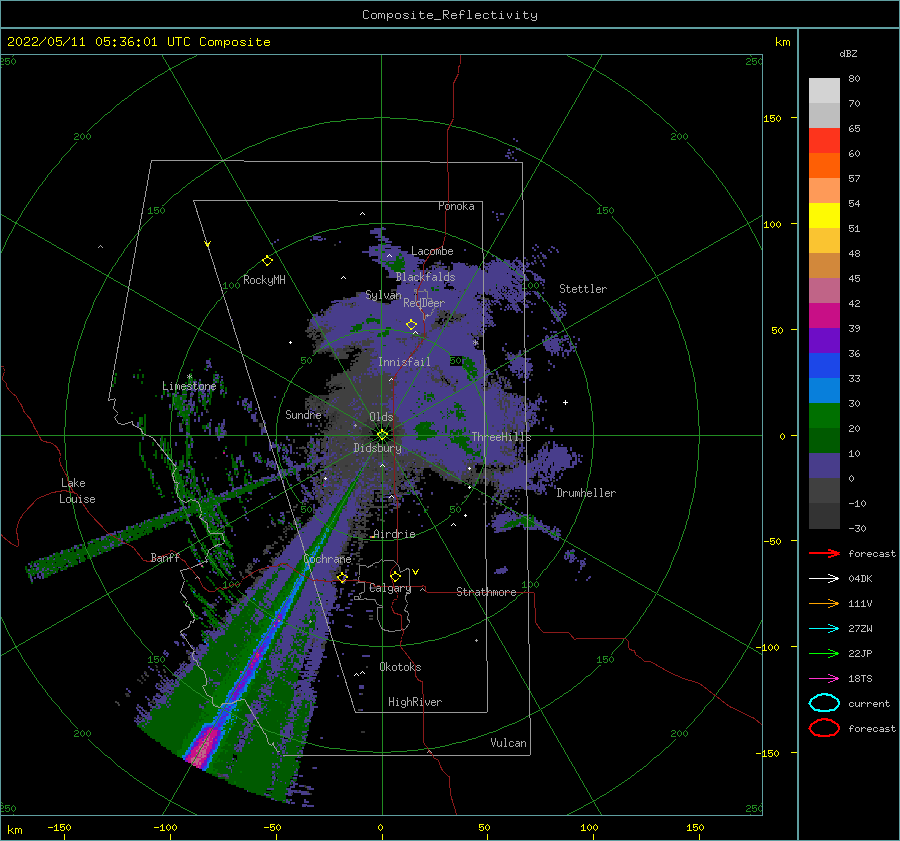This screenshot has width=900, height=841.
Task: Click the Lake Louise label
Action: pyautogui.click(x=77, y=491)
